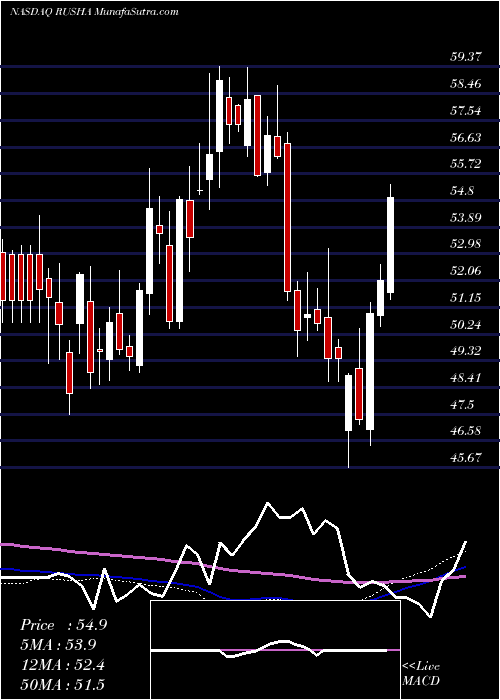
Task: Click the 49.32 price axis label
Action: 465,351
